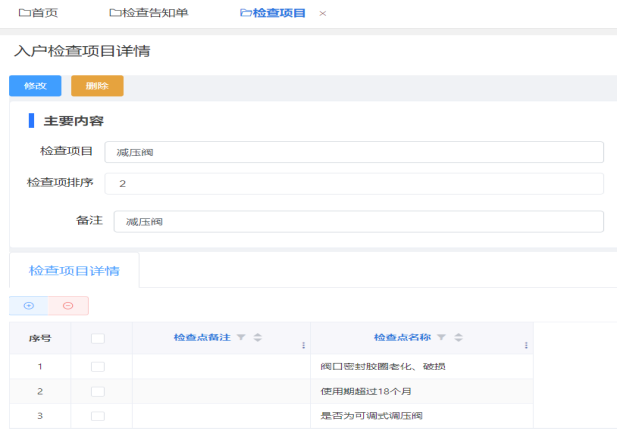The height and width of the screenshot is (429, 617).
Task: Click the 序号 column header
Action: click(x=40, y=338)
